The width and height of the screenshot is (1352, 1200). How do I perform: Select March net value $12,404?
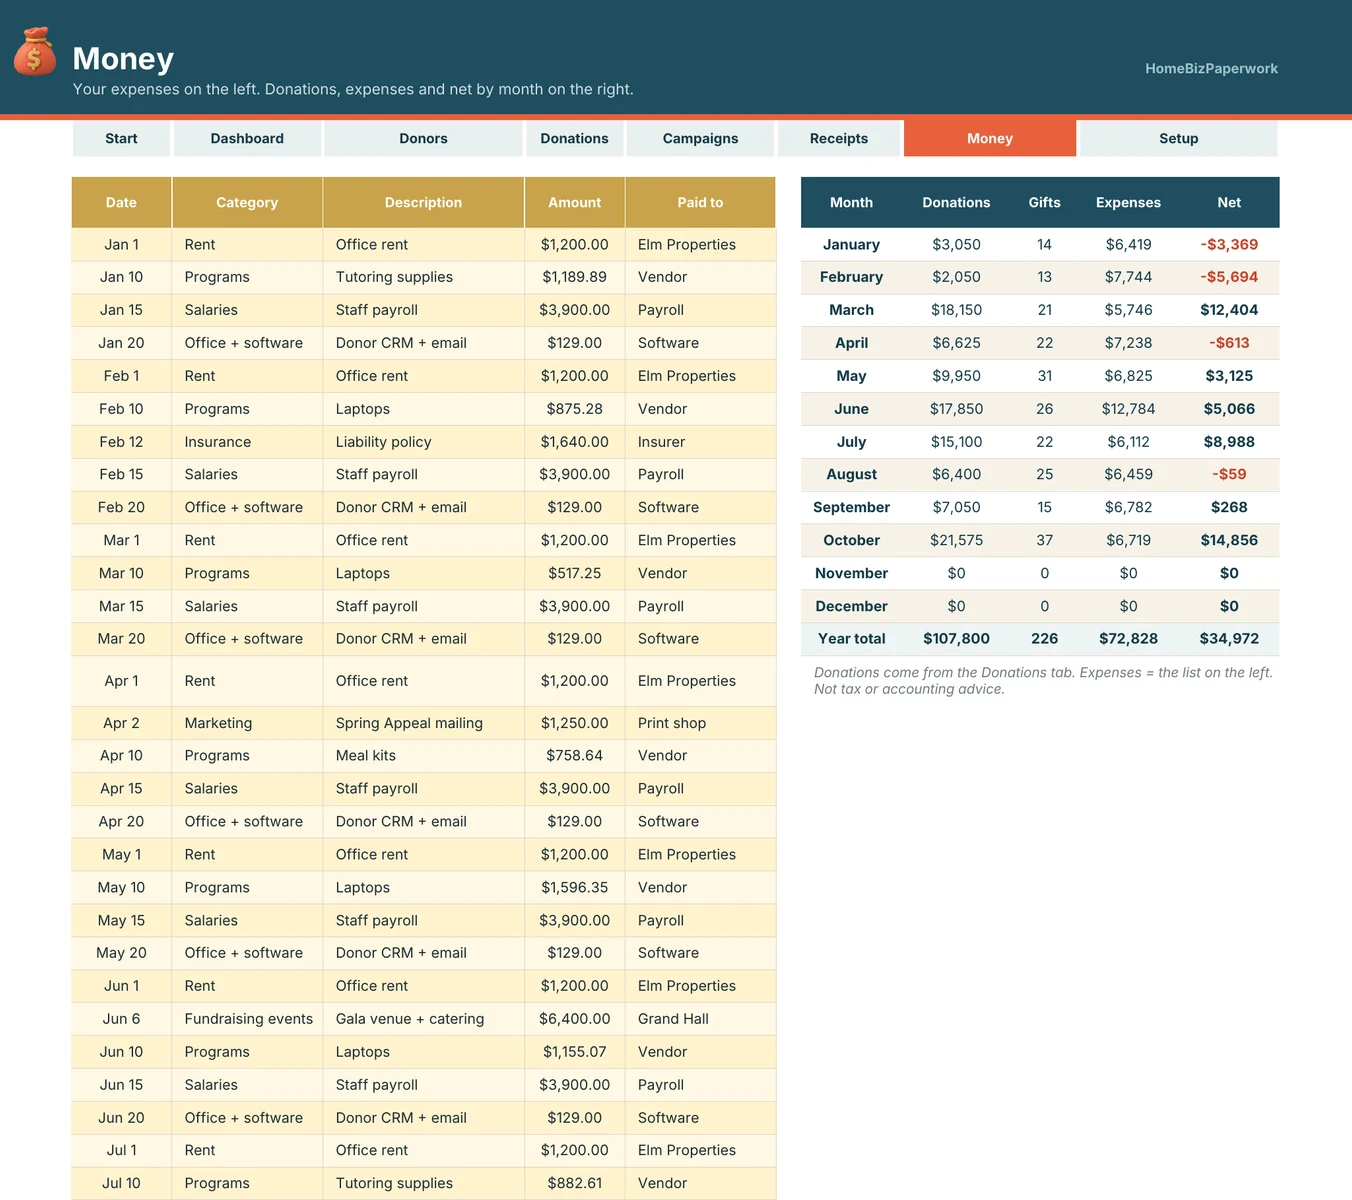click(x=1229, y=310)
